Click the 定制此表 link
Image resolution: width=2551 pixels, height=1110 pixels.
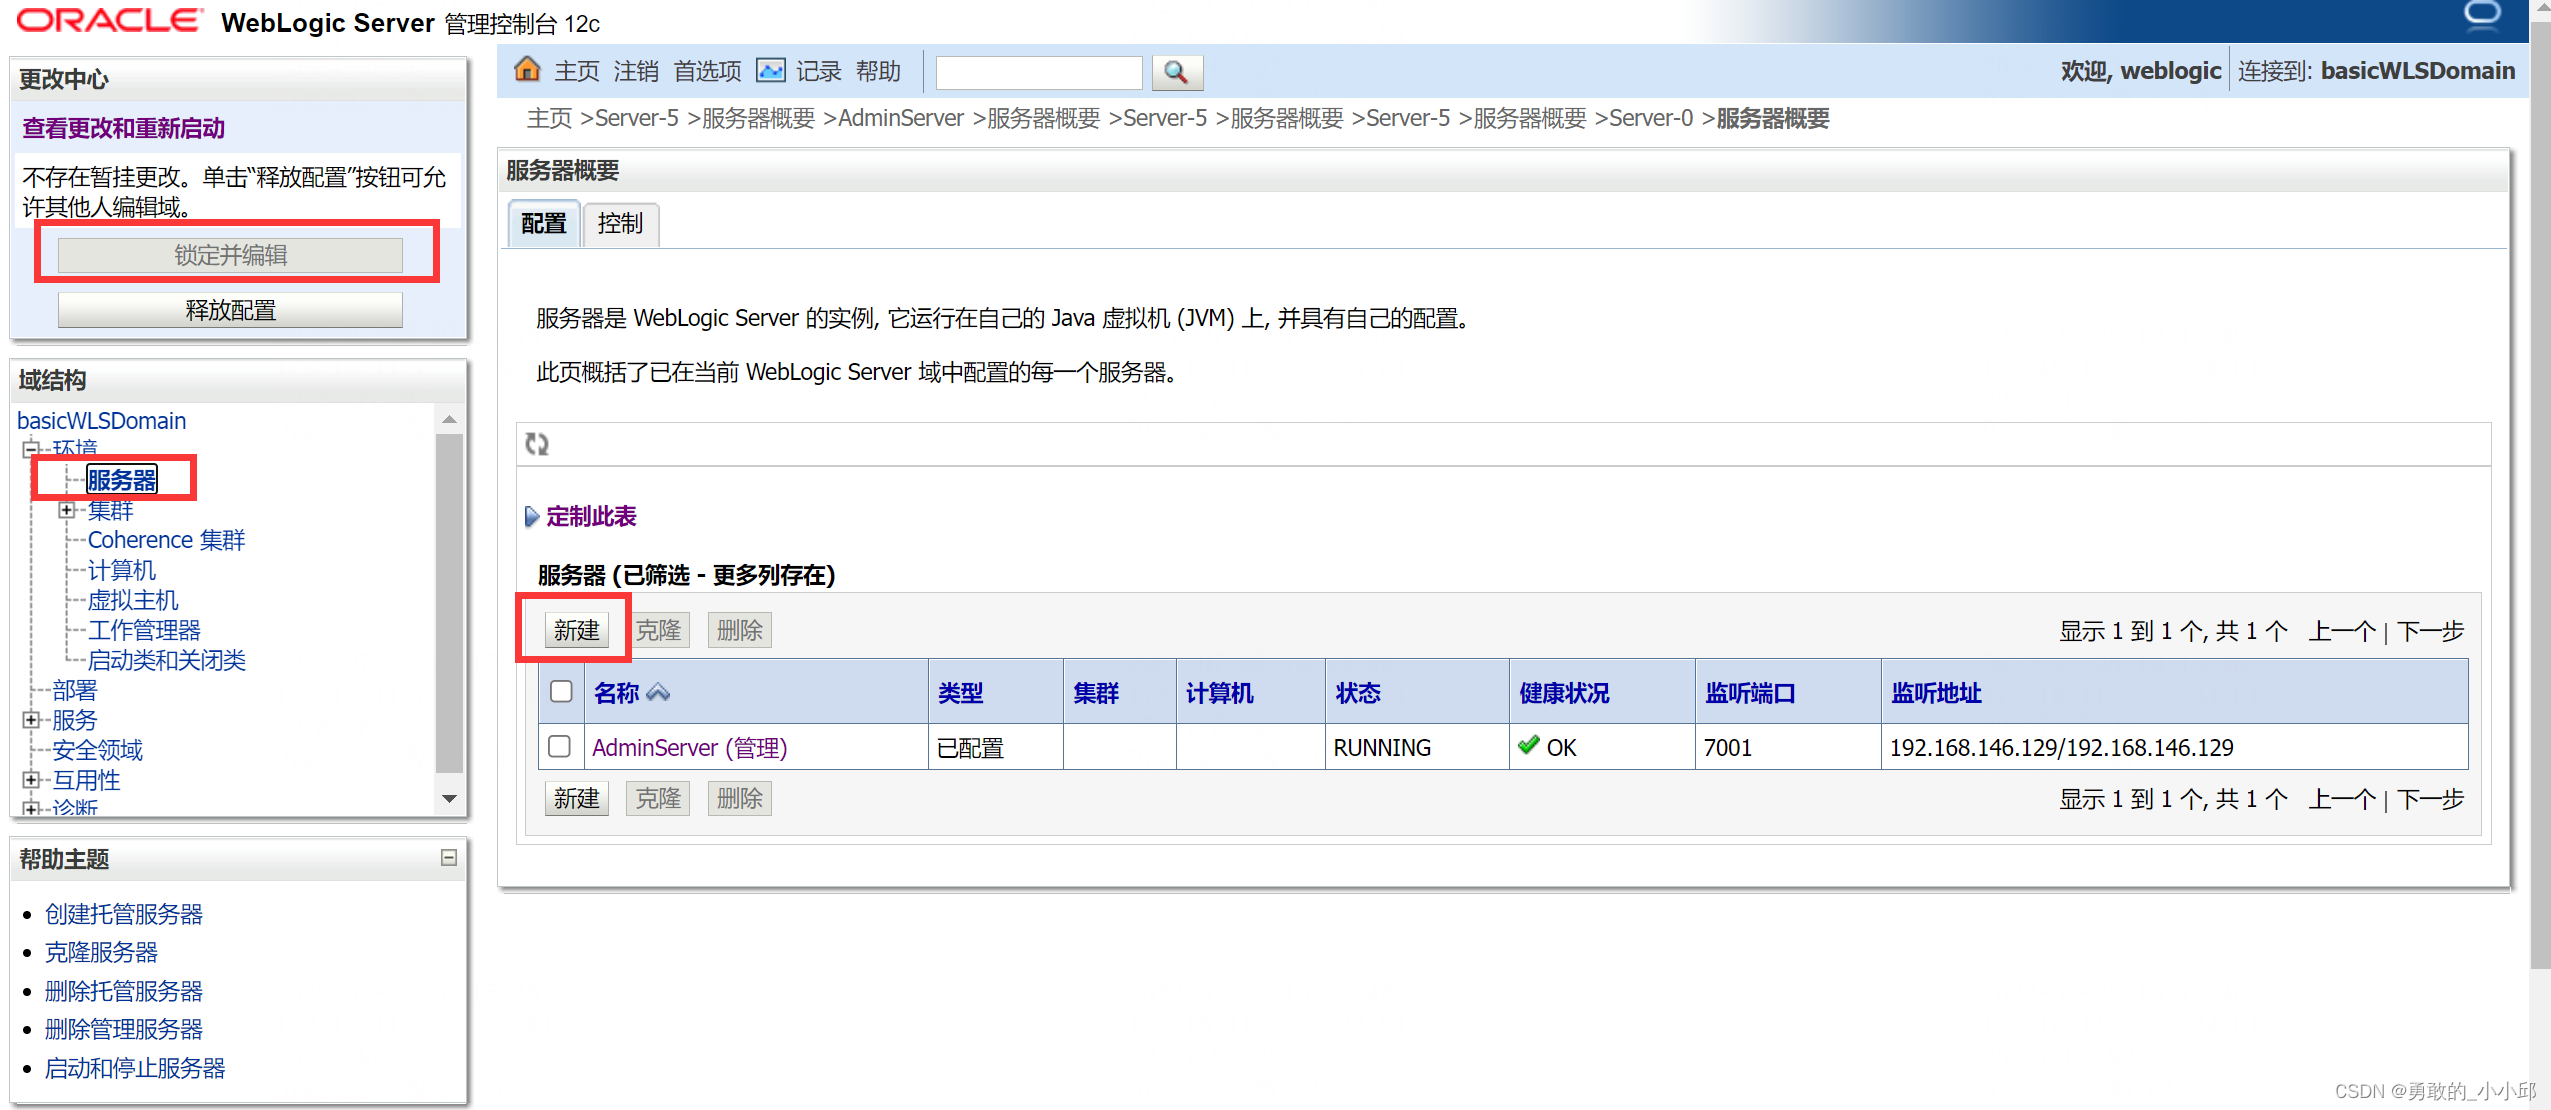click(x=591, y=516)
